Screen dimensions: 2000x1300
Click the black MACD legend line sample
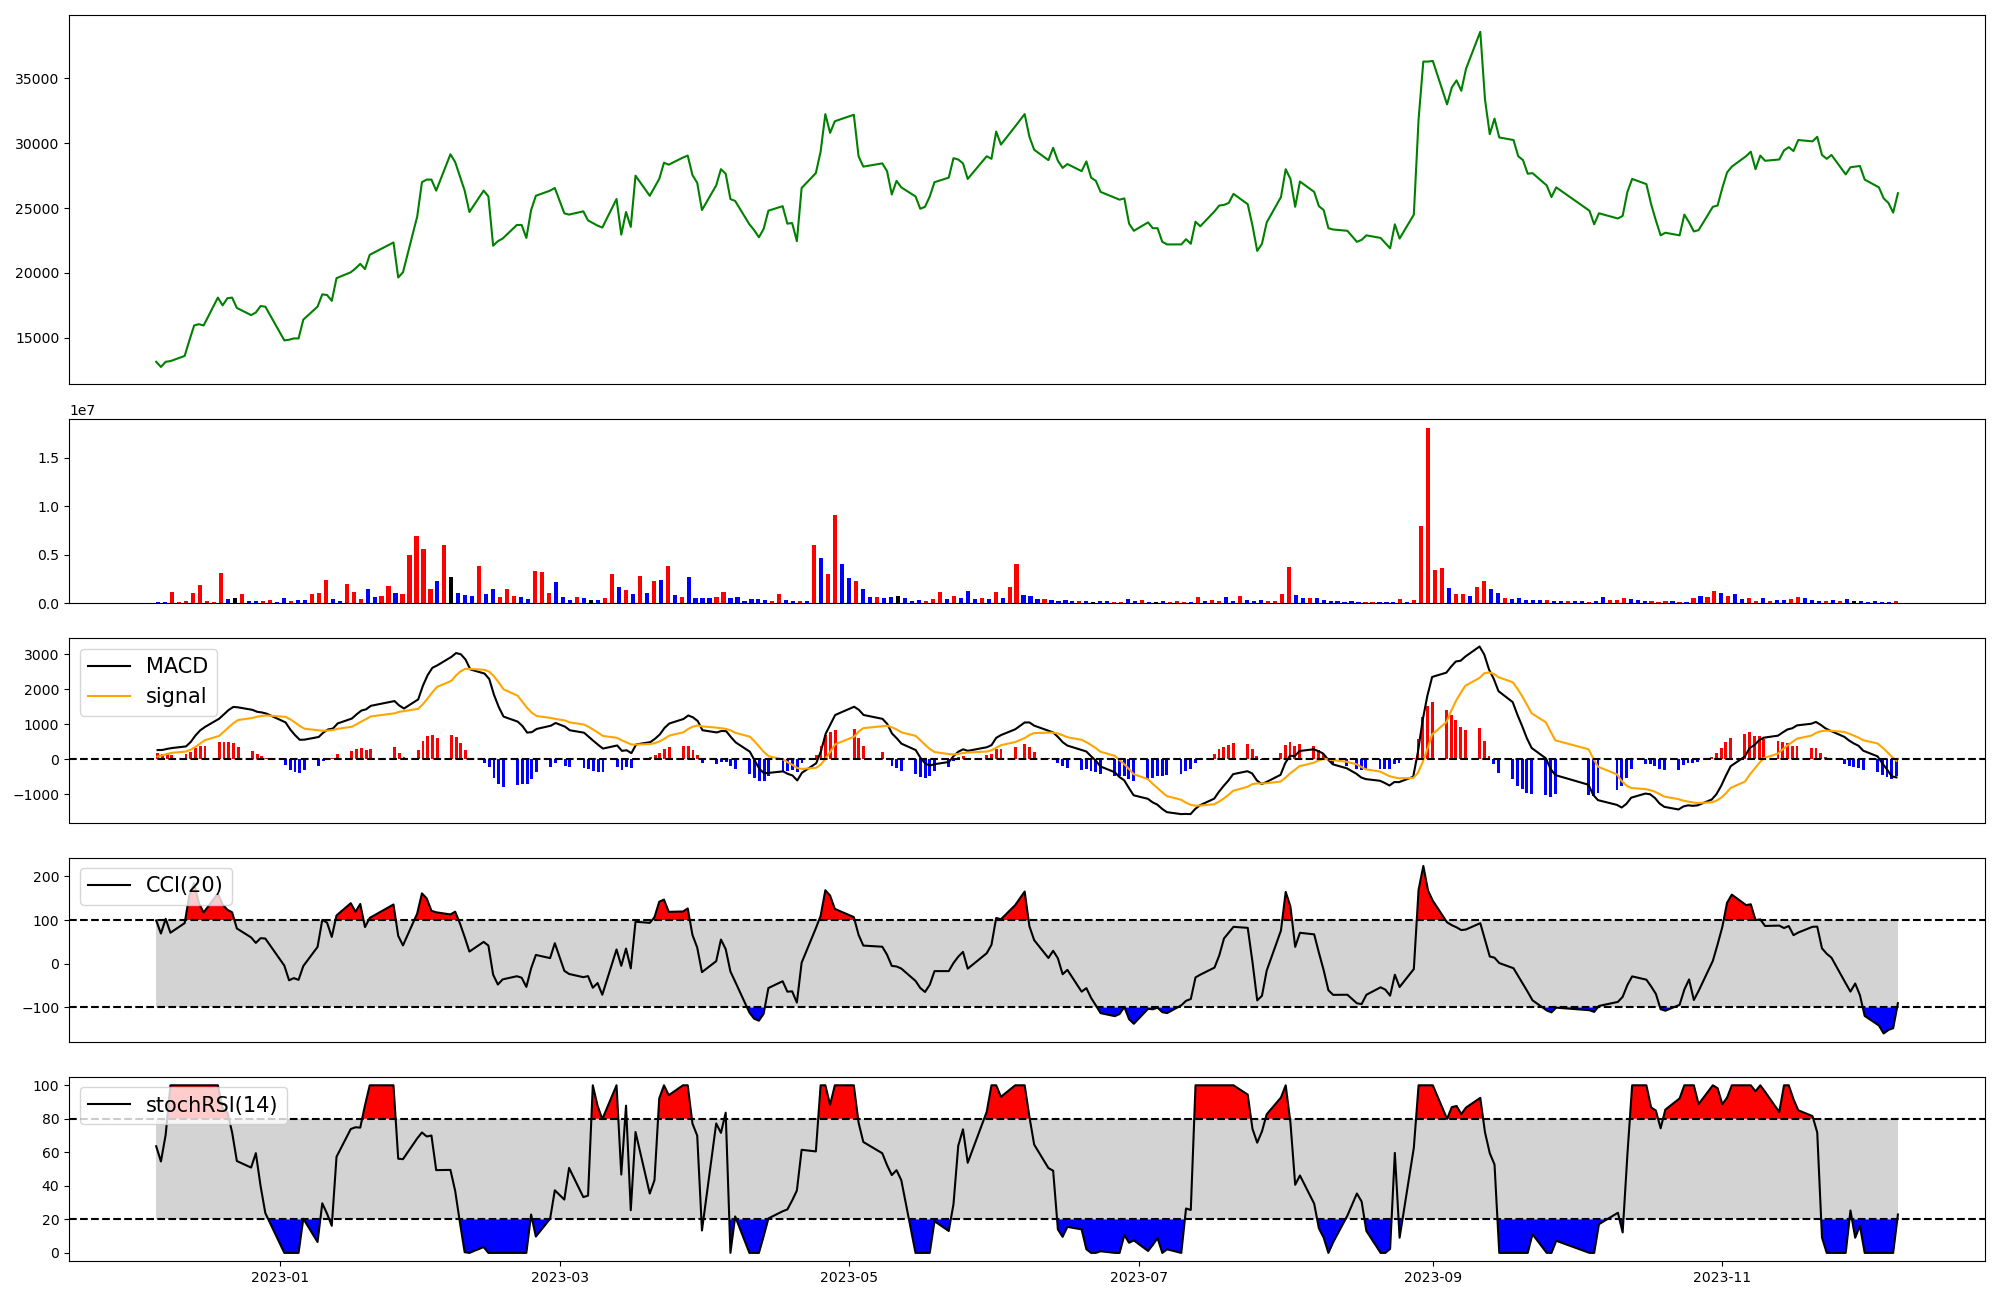click(109, 666)
